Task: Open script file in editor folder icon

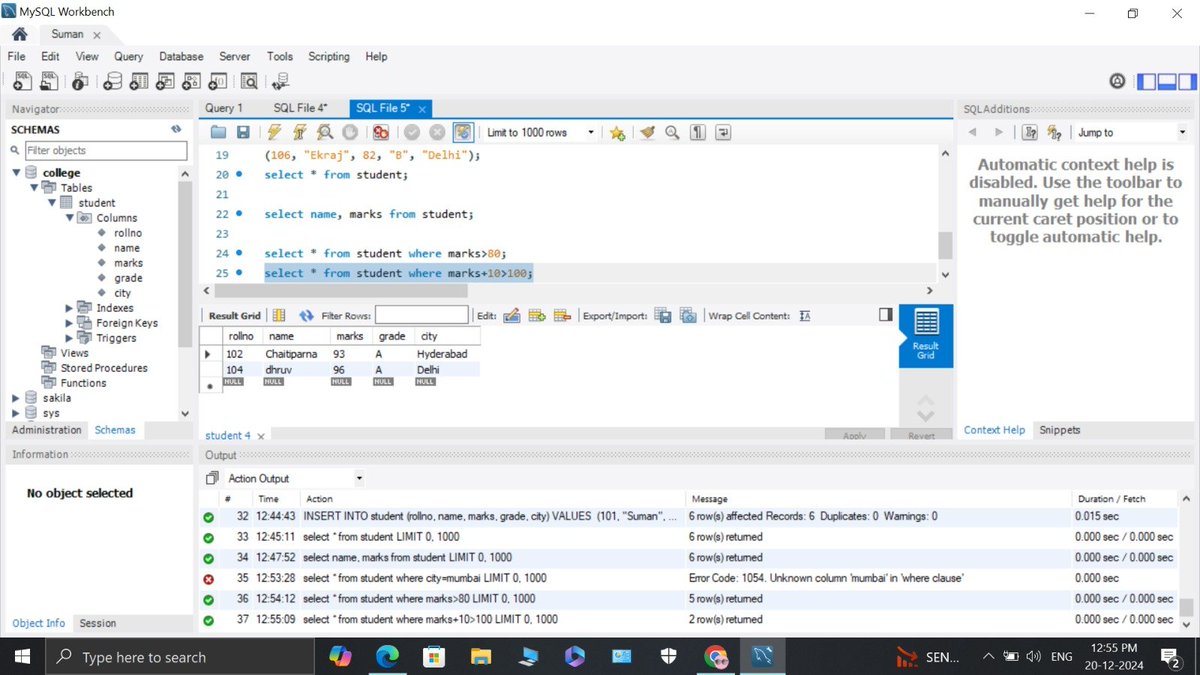Action: point(218,132)
